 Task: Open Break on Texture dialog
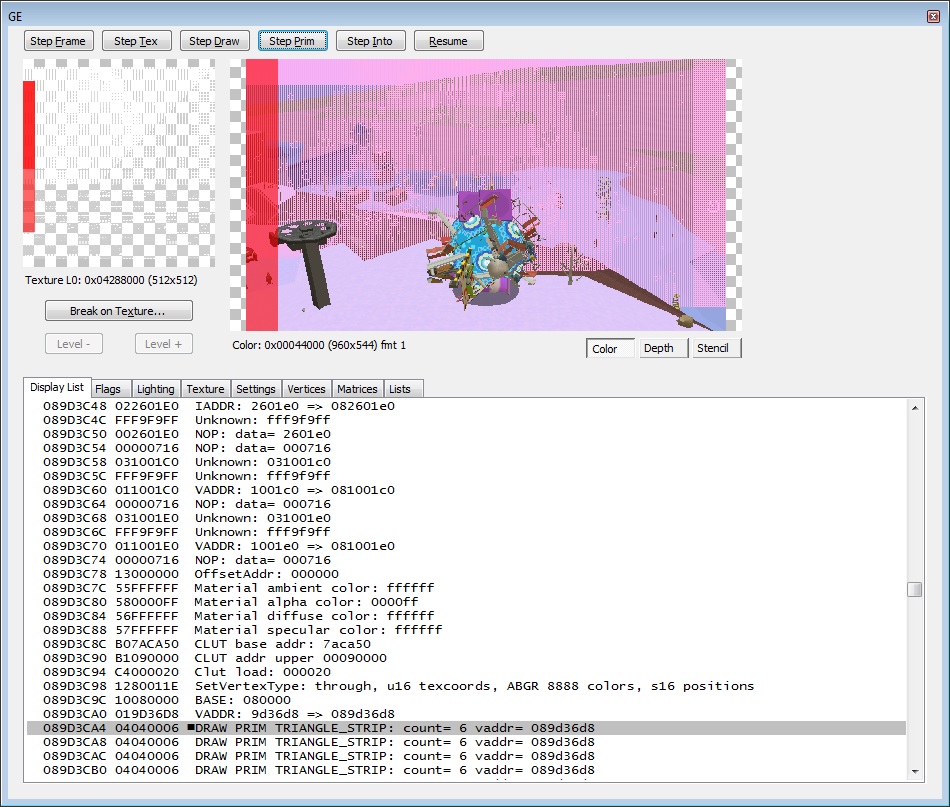pos(118,311)
